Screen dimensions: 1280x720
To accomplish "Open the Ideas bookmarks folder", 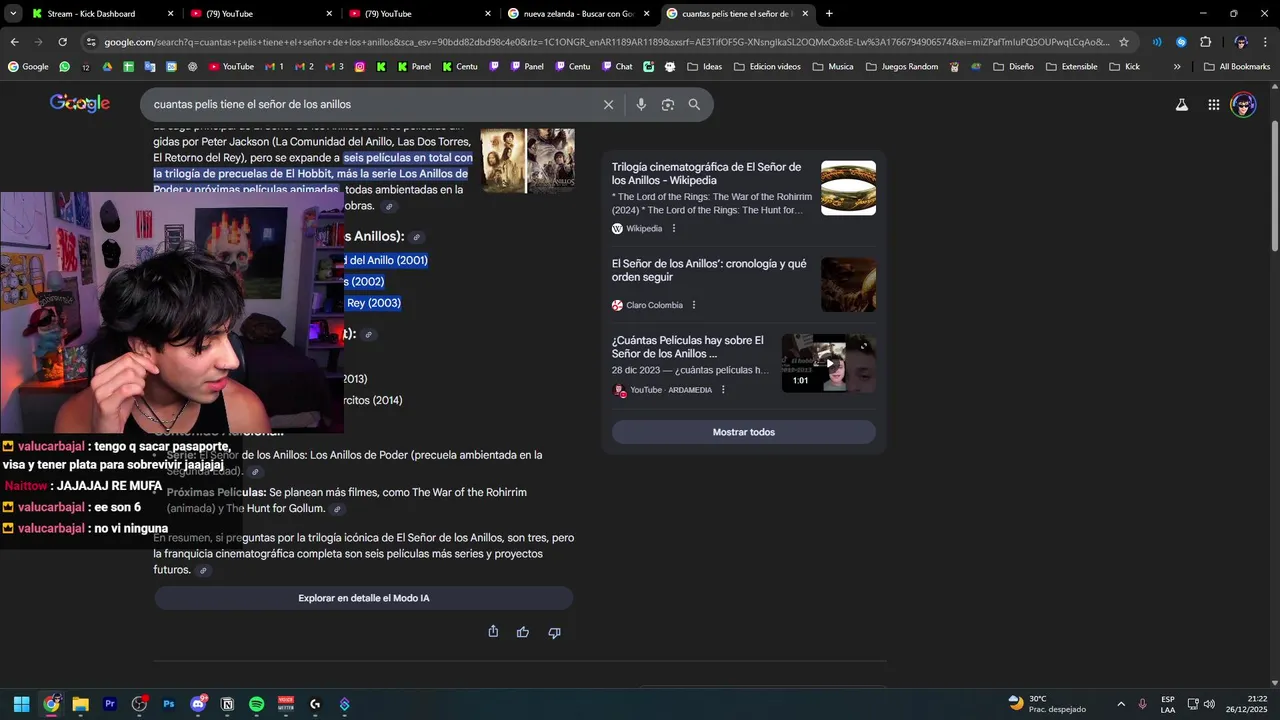I will pos(704,67).
